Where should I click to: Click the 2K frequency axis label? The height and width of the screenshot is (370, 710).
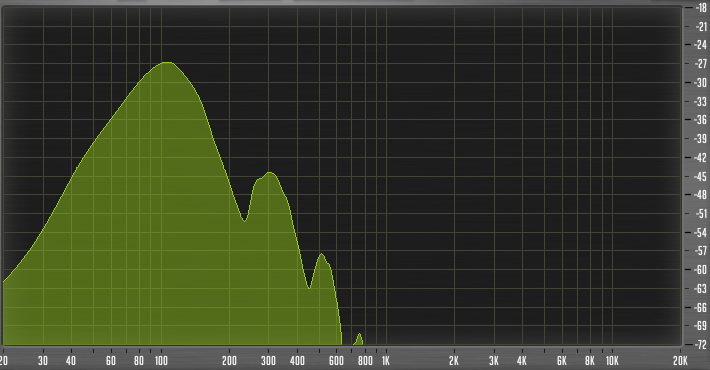click(454, 361)
